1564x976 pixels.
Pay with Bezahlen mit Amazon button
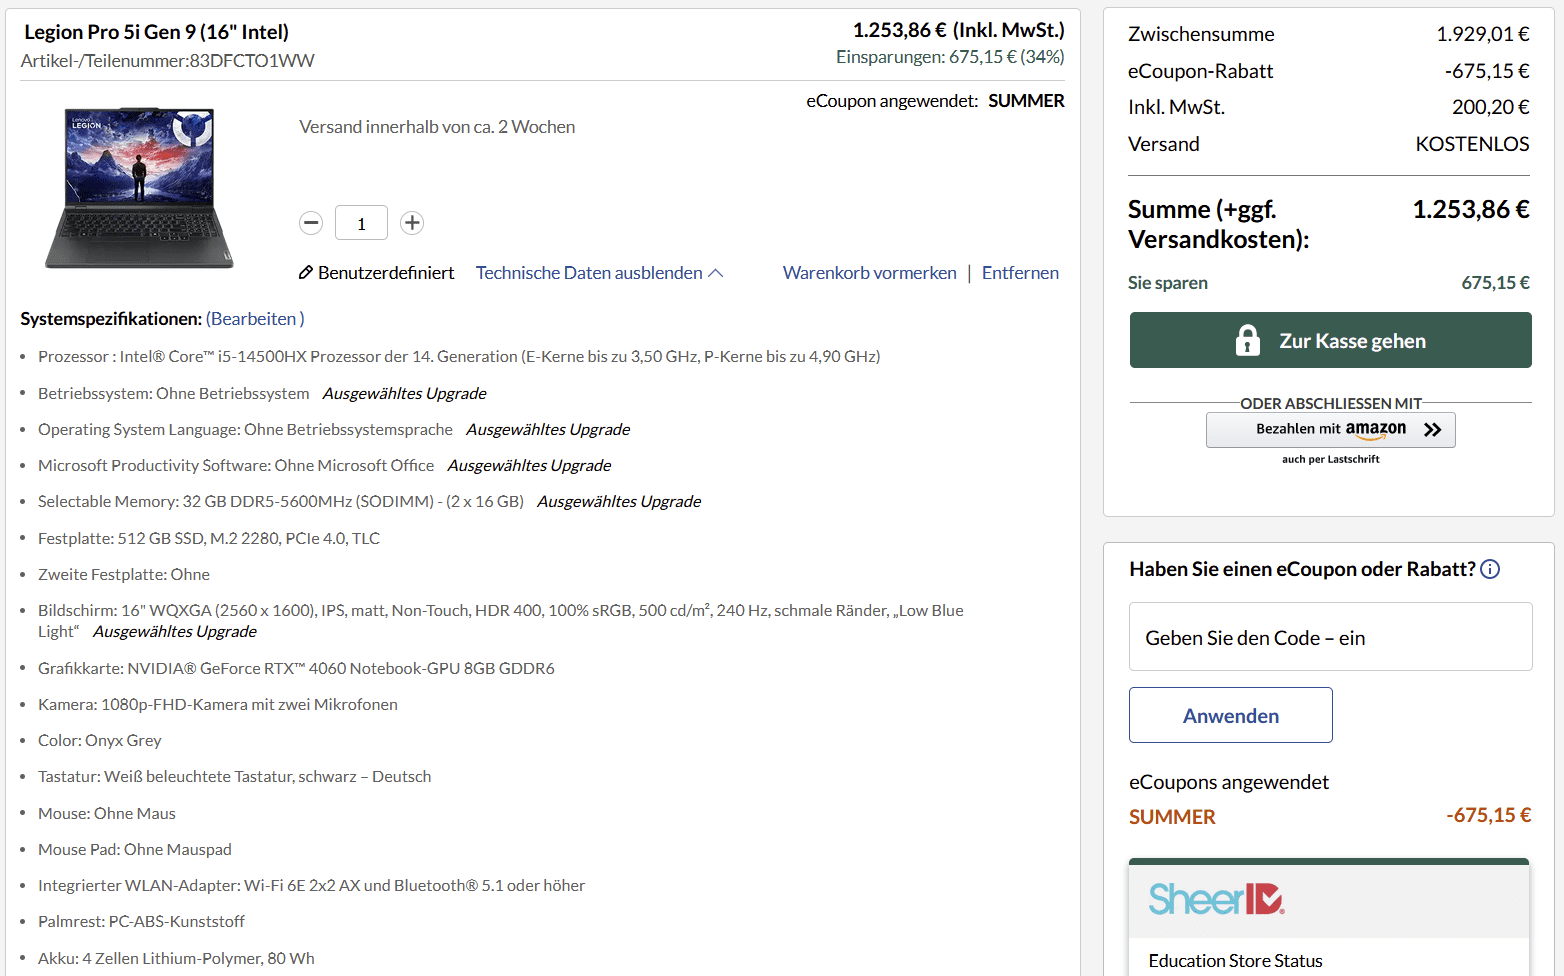click(x=1330, y=430)
